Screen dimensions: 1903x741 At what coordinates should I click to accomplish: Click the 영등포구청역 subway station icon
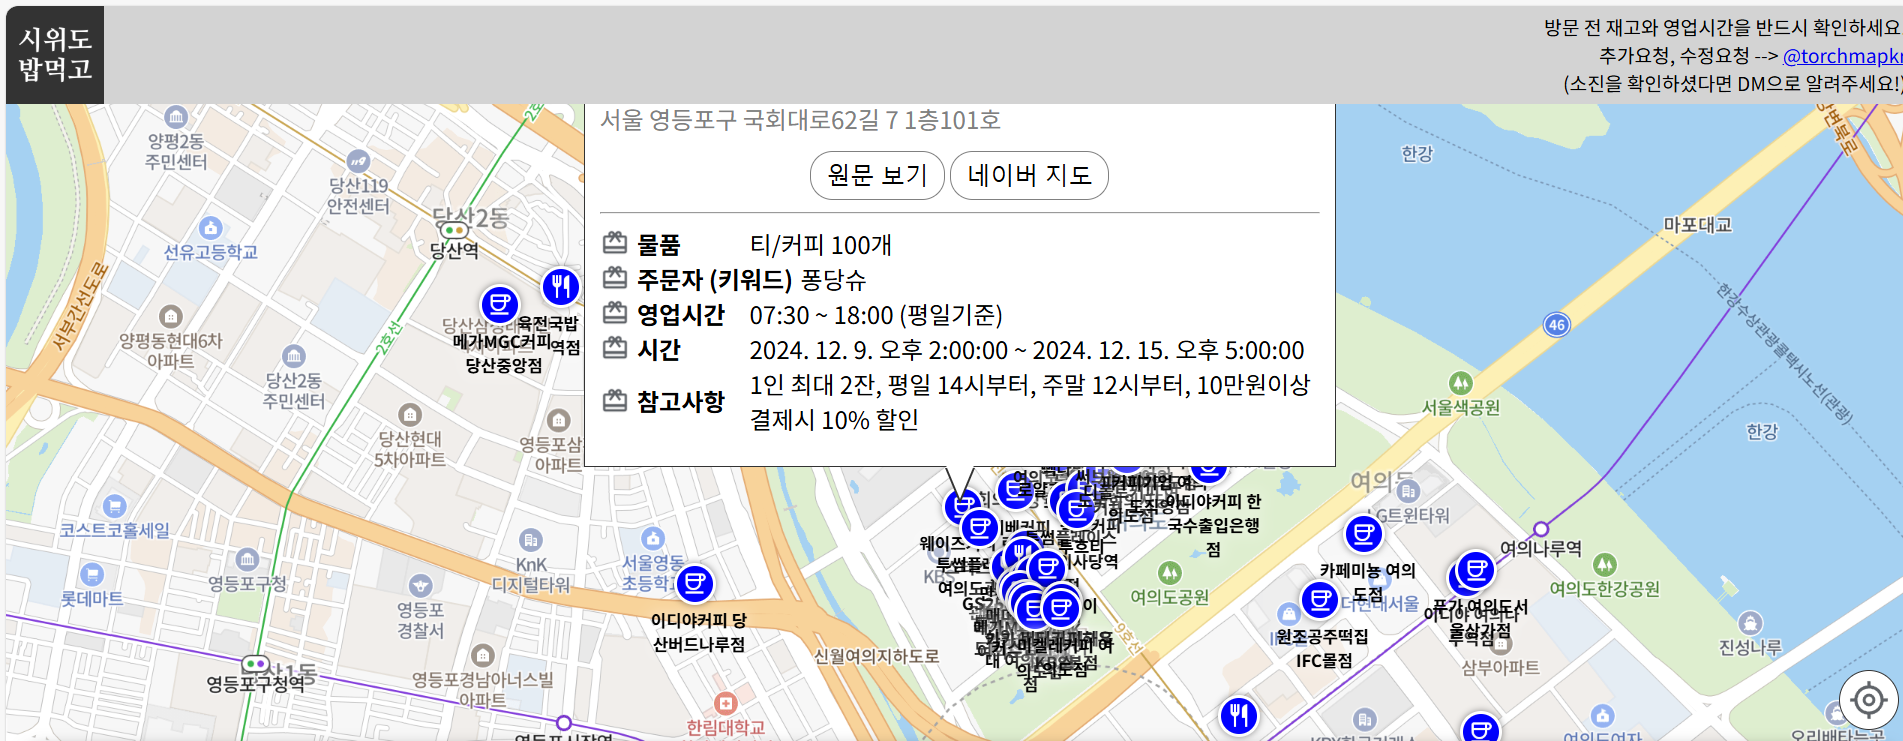(255, 663)
